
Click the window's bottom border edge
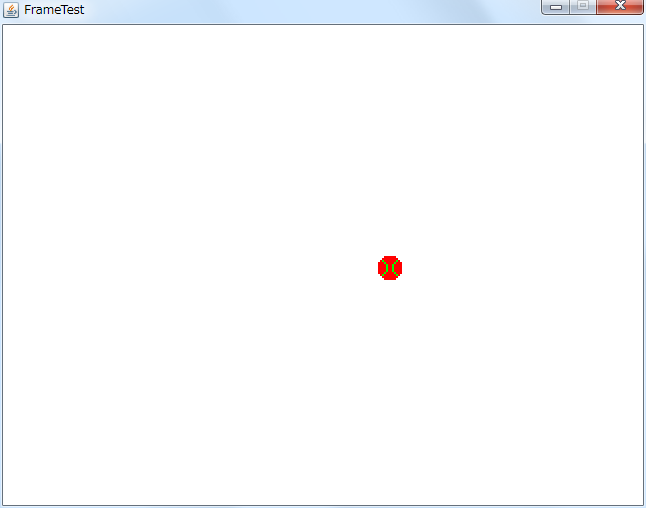click(x=320, y=506)
